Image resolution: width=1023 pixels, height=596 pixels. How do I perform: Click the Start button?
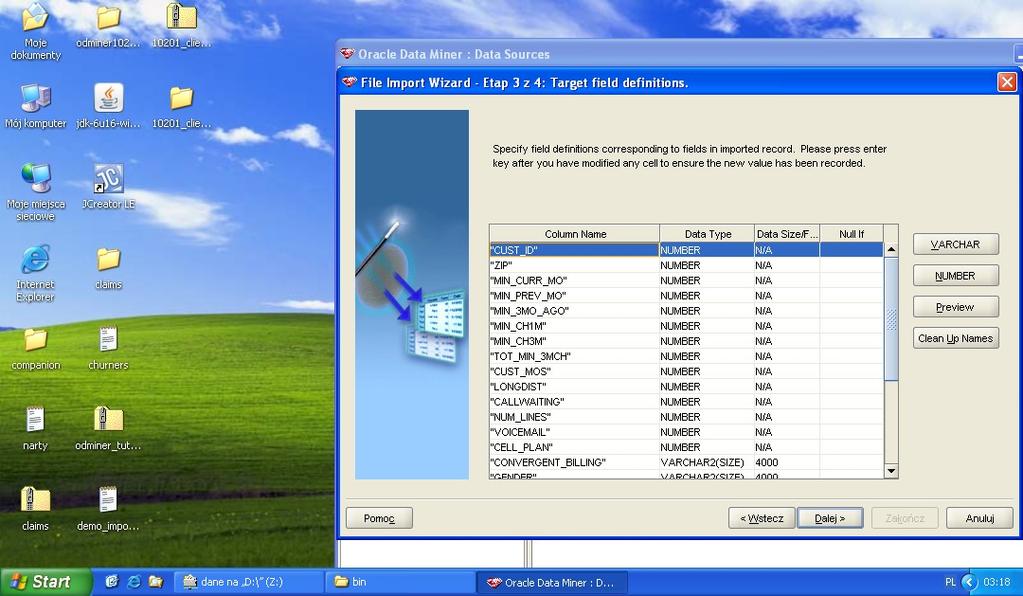(46, 582)
